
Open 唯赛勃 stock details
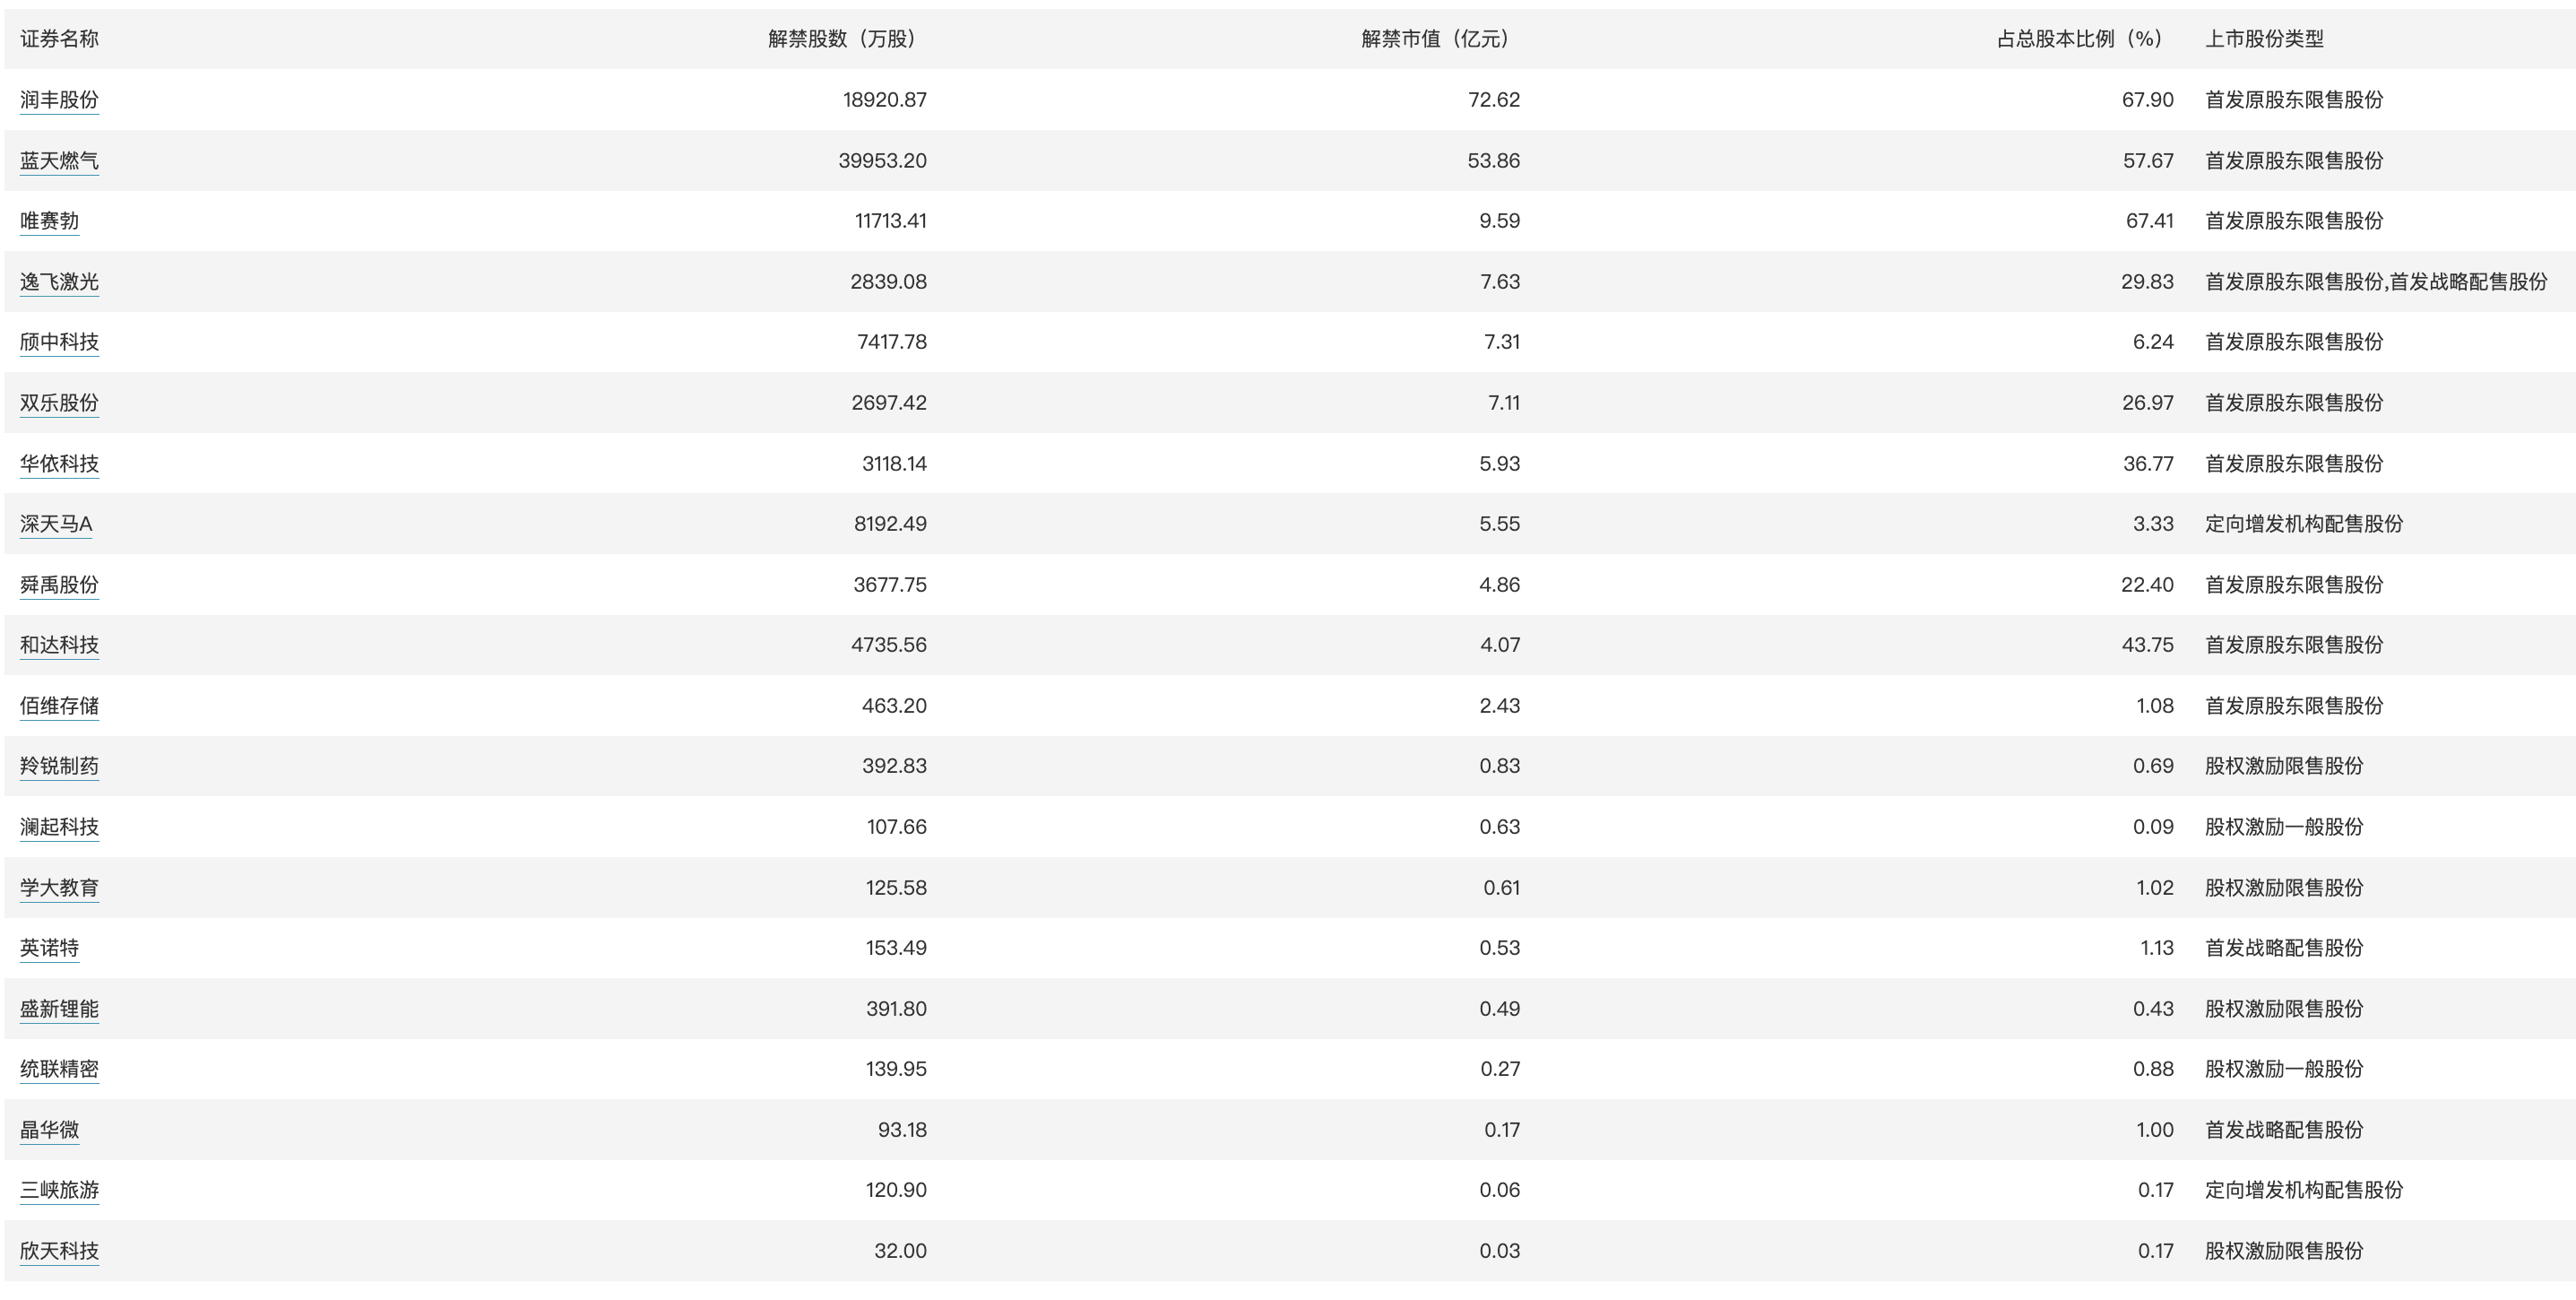(x=49, y=221)
